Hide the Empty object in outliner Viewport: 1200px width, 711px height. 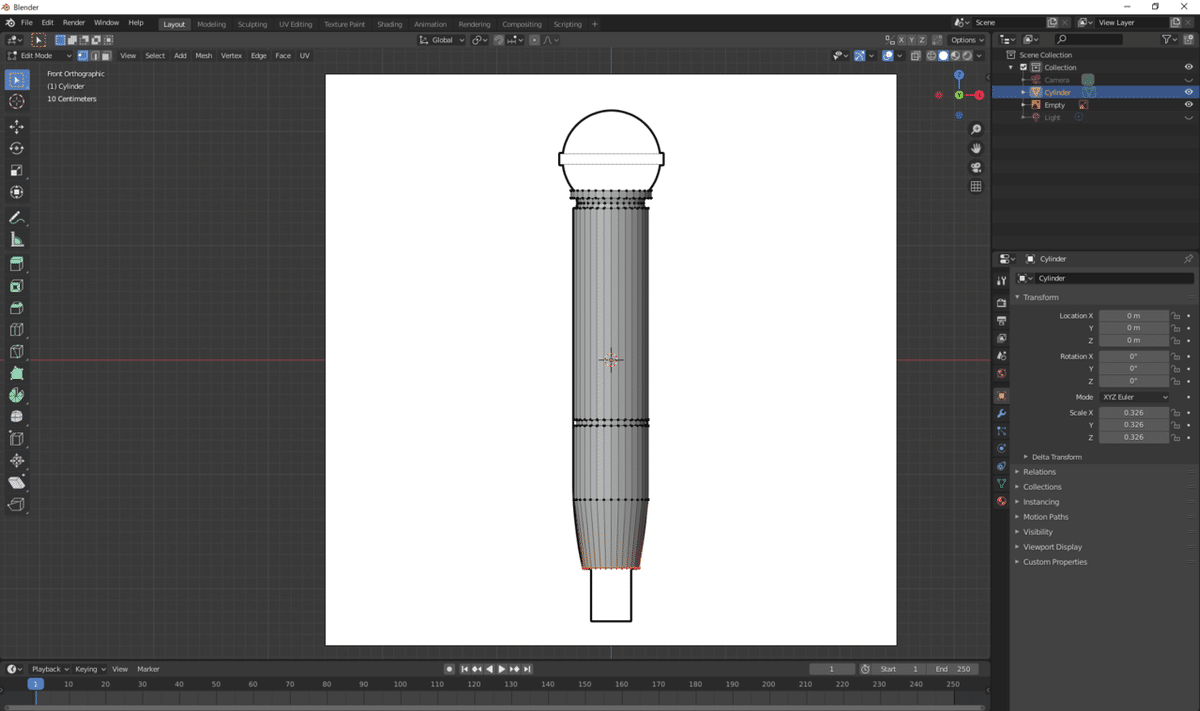click(x=1189, y=105)
